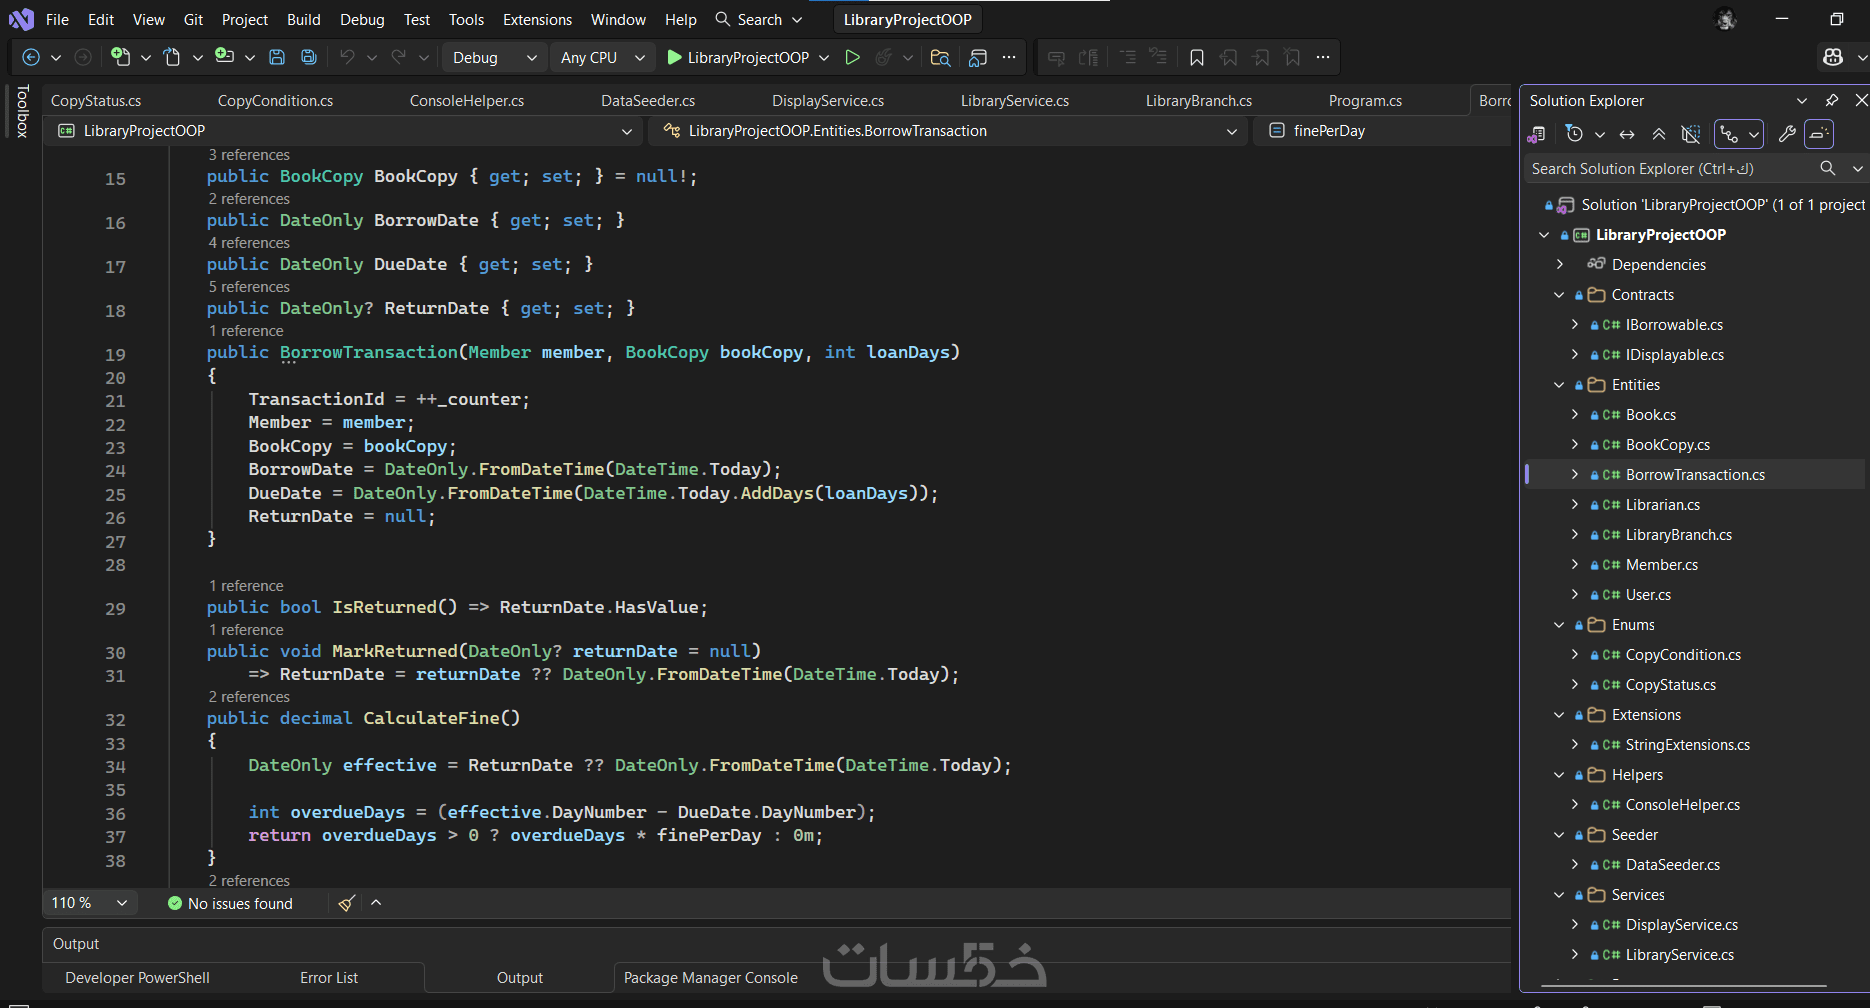Click "5 references" above ReturnDate property
The width and height of the screenshot is (1870, 1008).
click(x=249, y=287)
